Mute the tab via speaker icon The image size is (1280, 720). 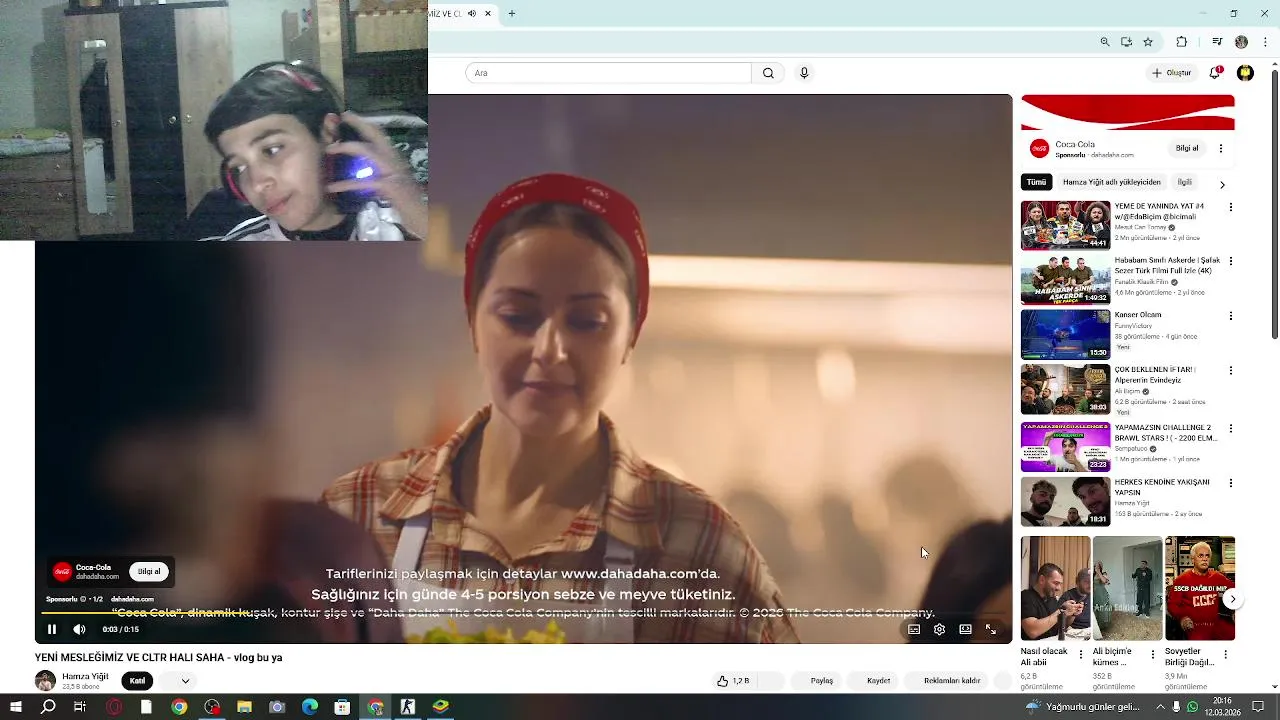coord(472,14)
